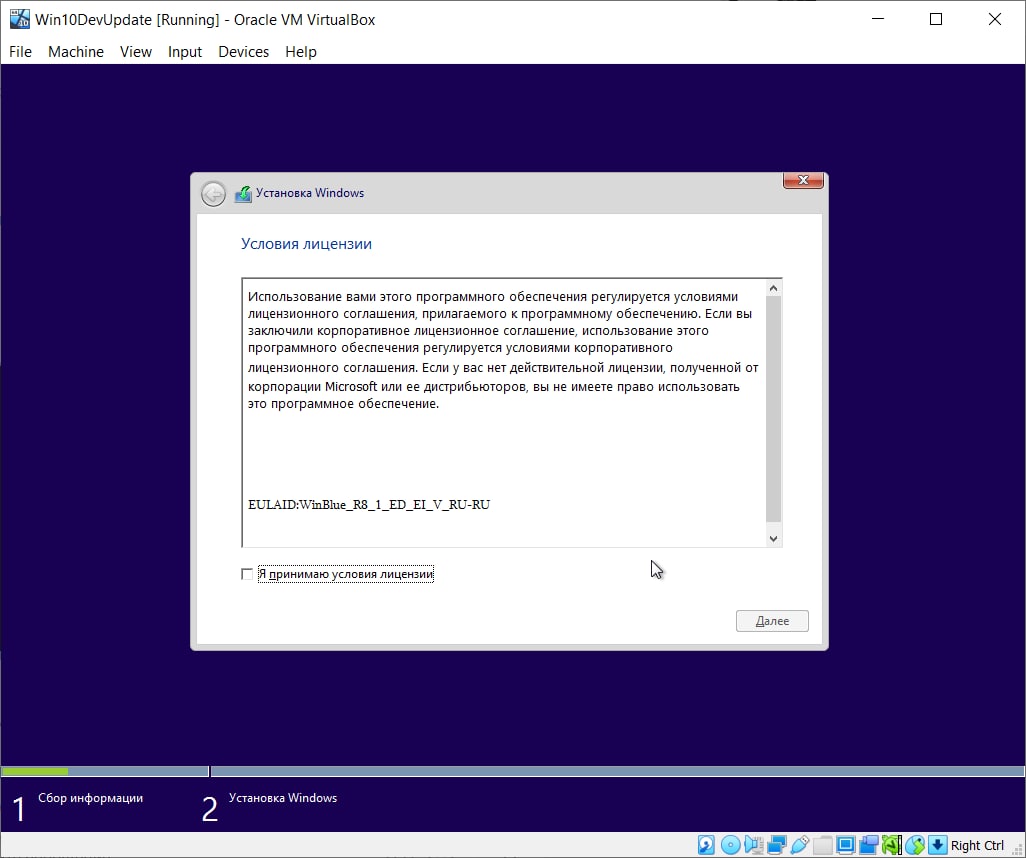This screenshot has width=1026, height=858.
Task: Minimize the VirtualBox window
Action: [x=878, y=19]
